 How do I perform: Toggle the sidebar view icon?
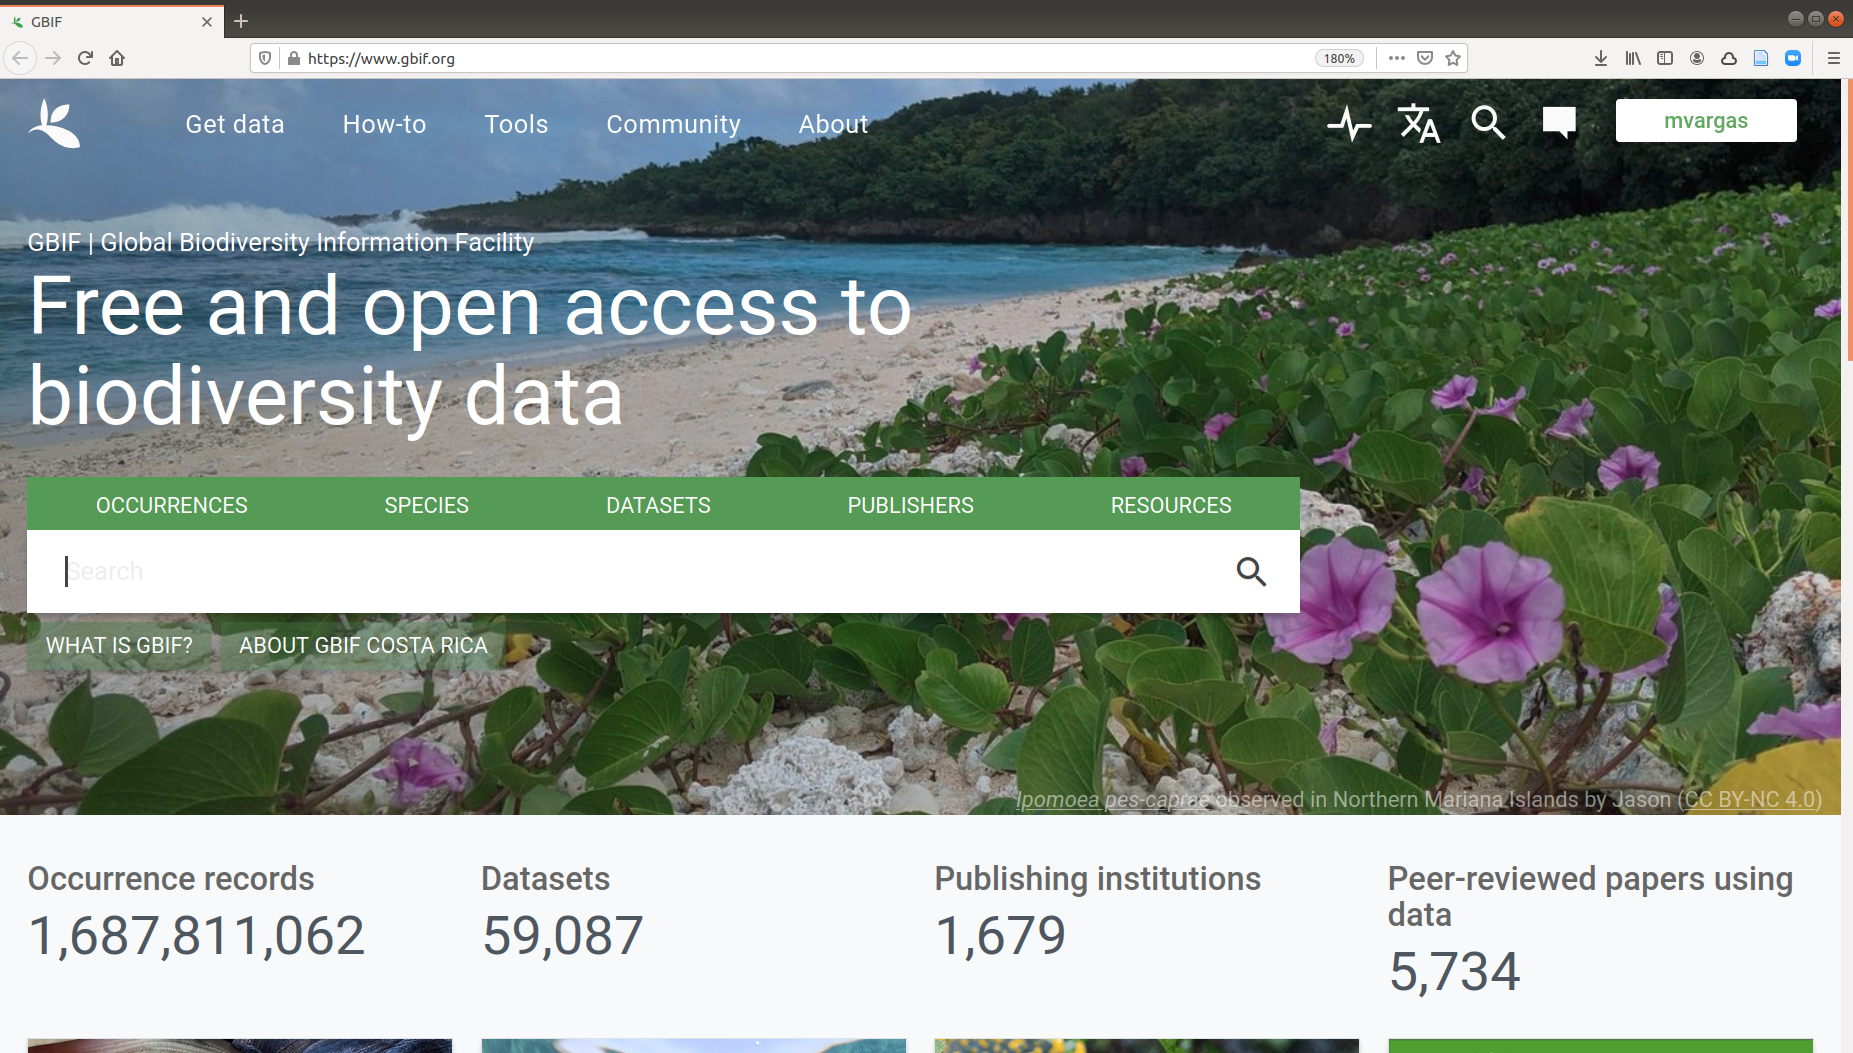click(x=1665, y=58)
